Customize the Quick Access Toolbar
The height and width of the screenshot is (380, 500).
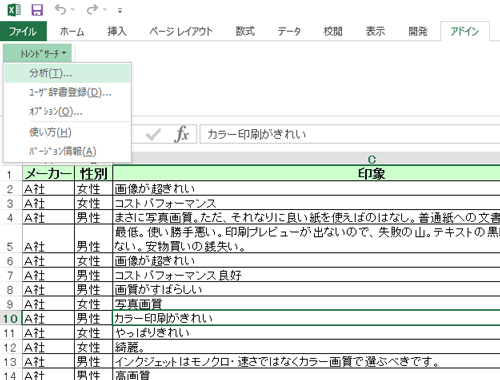click(120, 11)
